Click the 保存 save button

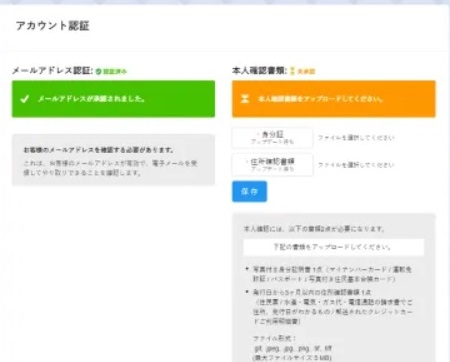coord(249,191)
